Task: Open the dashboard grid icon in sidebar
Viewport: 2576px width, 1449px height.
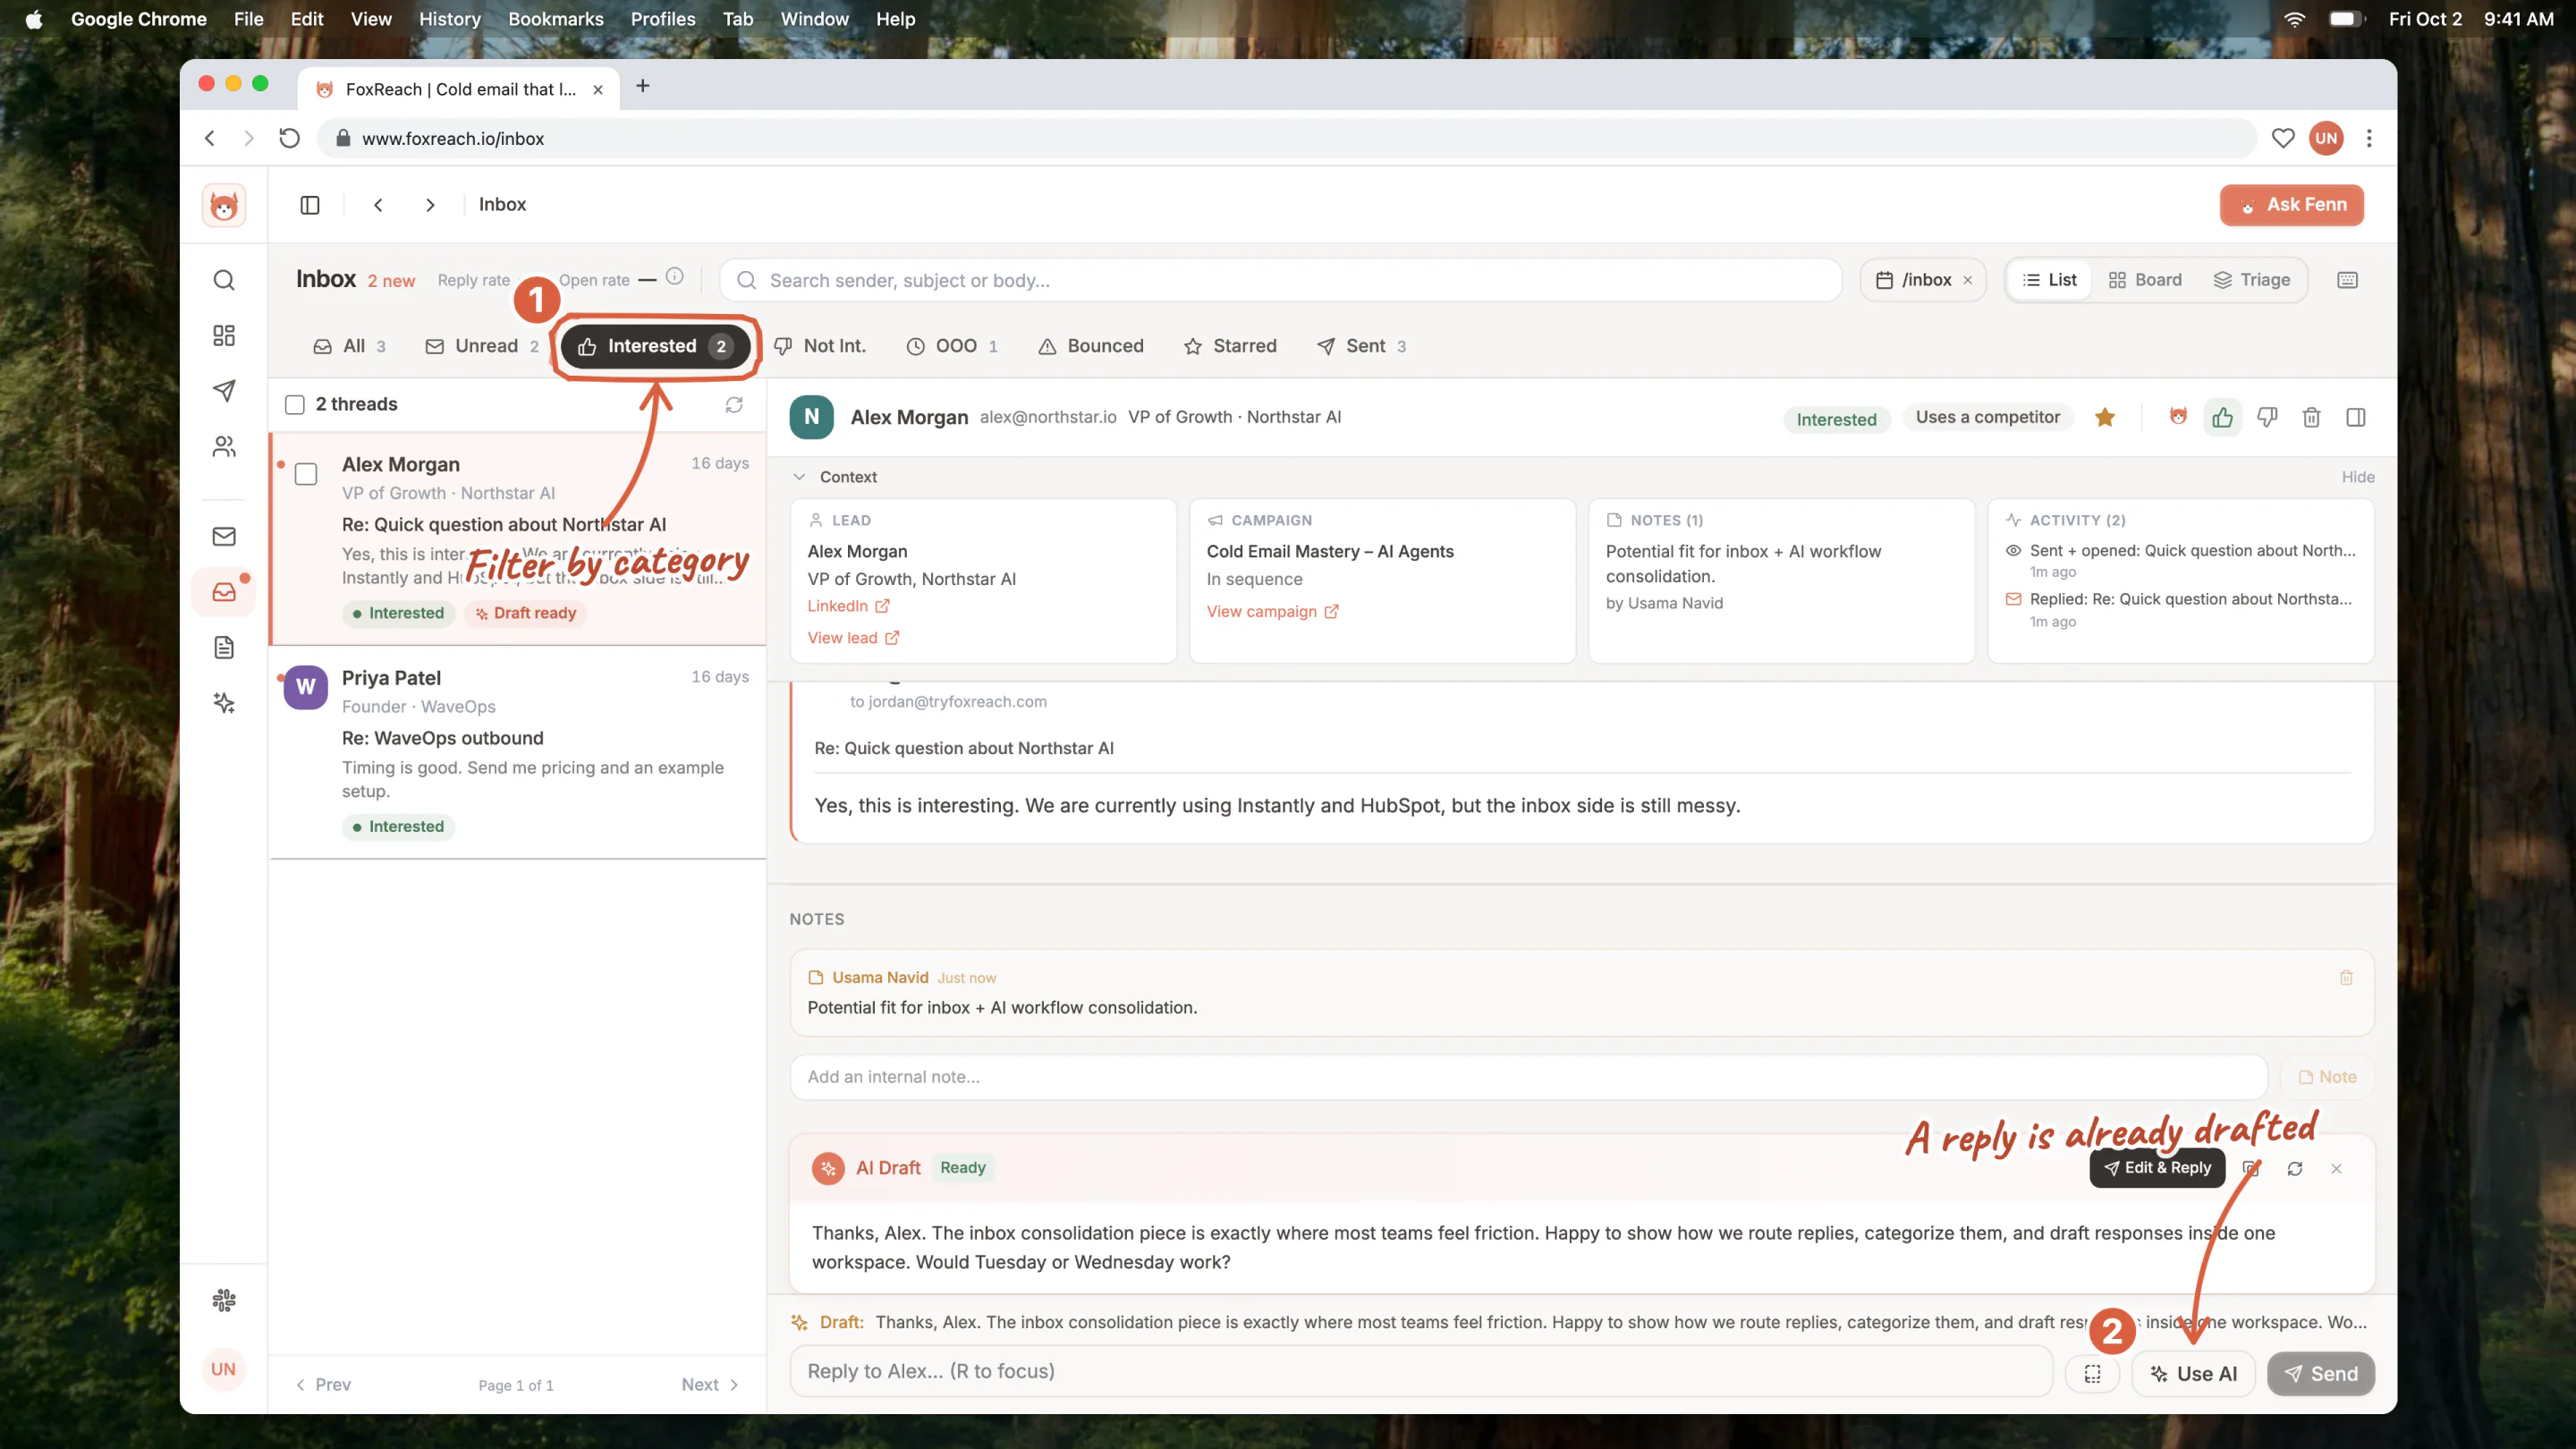Action: [x=224, y=335]
